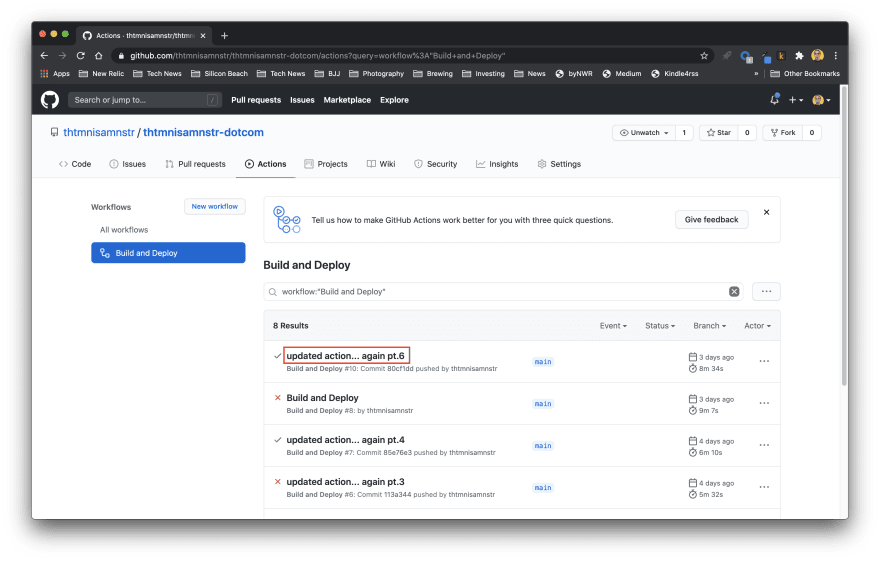The height and width of the screenshot is (561, 880).
Task: Select All workflows in sidebar
Action: tap(124, 230)
